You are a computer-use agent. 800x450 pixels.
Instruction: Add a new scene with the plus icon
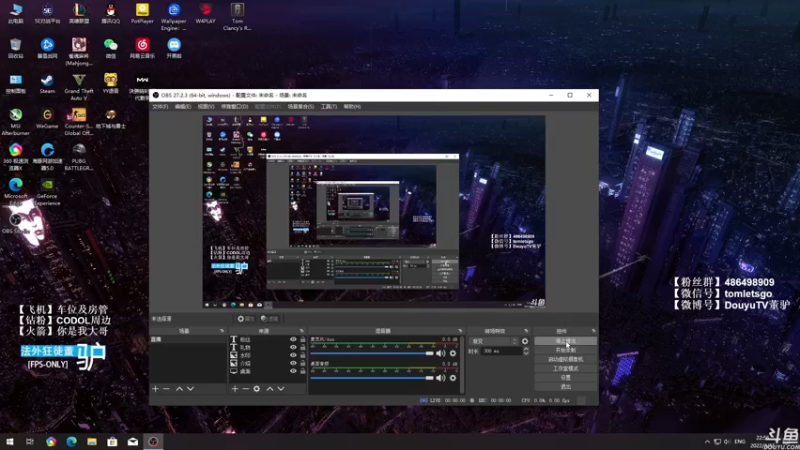point(156,389)
